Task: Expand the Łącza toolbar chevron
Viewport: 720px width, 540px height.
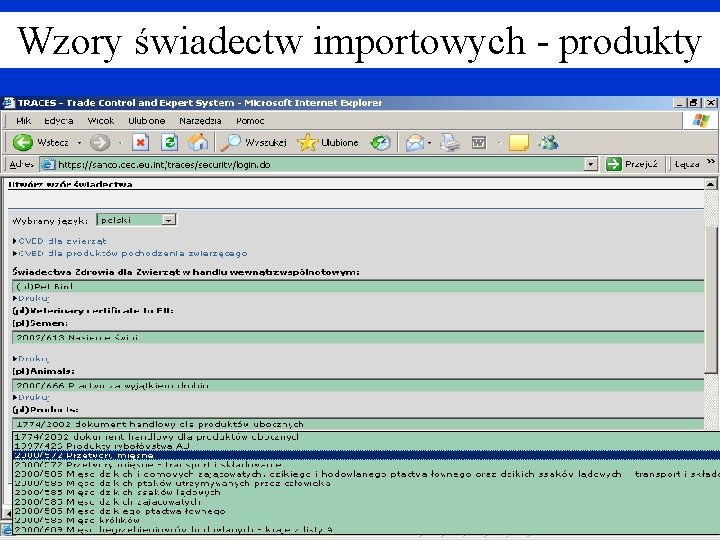Action: click(711, 161)
